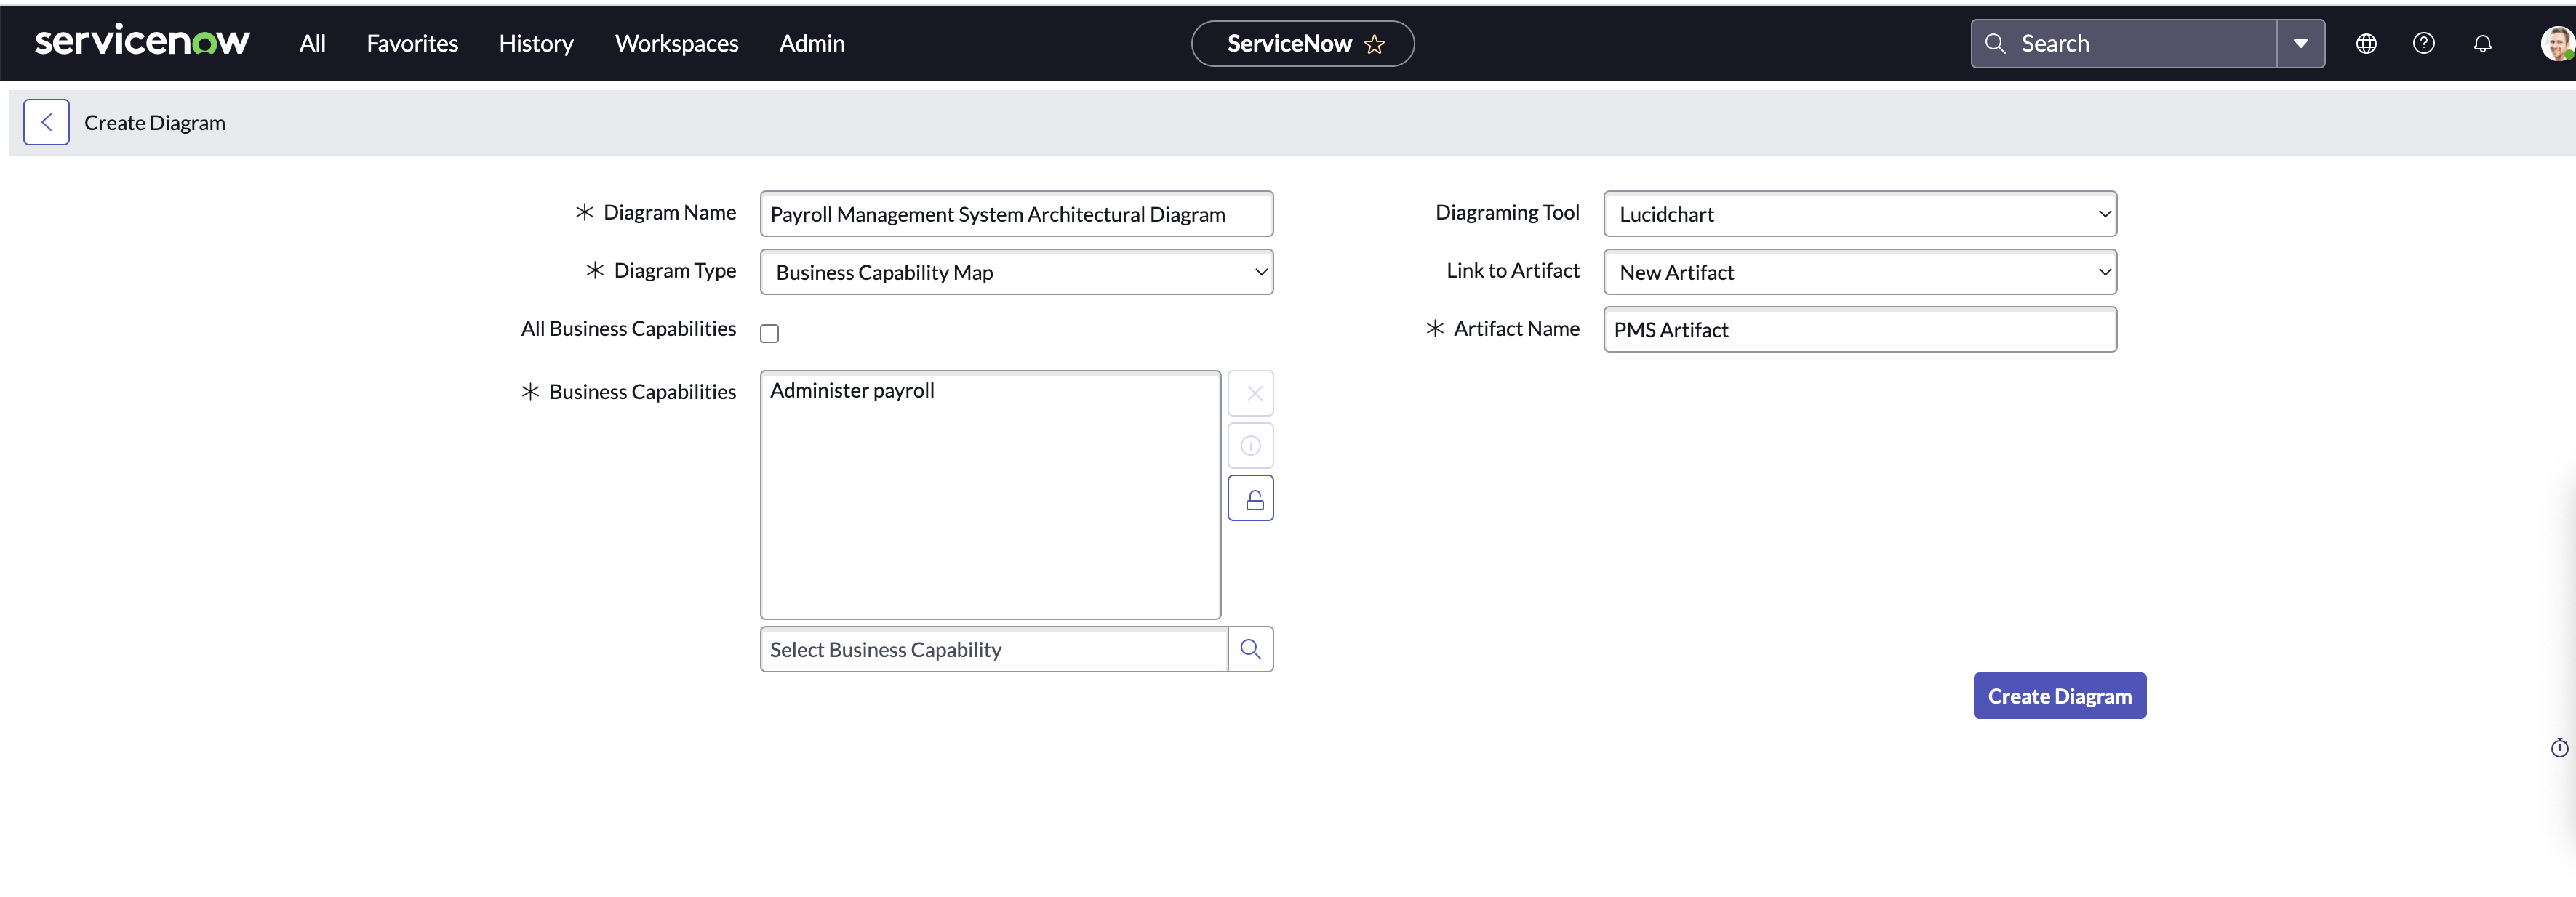This screenshot has width=2576, height=897.
Task: Click the Artifact Name input field
Action: pyautogui.click(x=1858, y=329)
